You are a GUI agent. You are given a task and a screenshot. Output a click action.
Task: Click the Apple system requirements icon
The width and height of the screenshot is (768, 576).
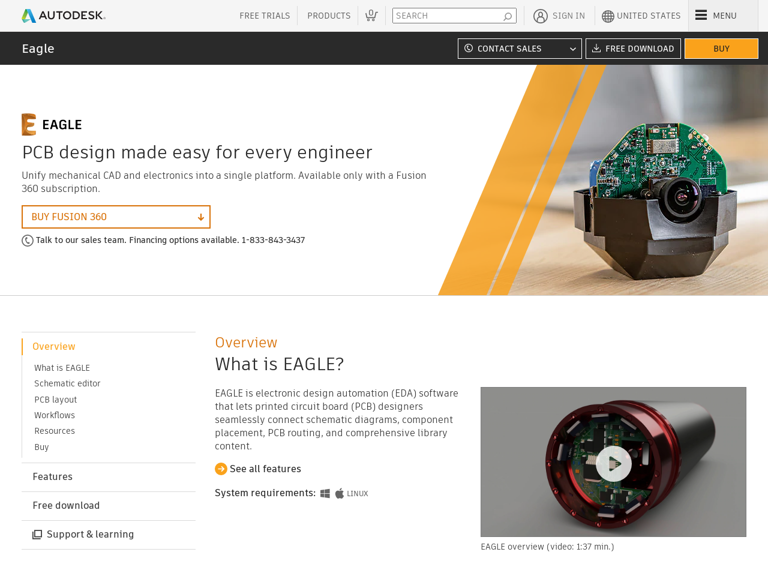click(x=339, y=493)
